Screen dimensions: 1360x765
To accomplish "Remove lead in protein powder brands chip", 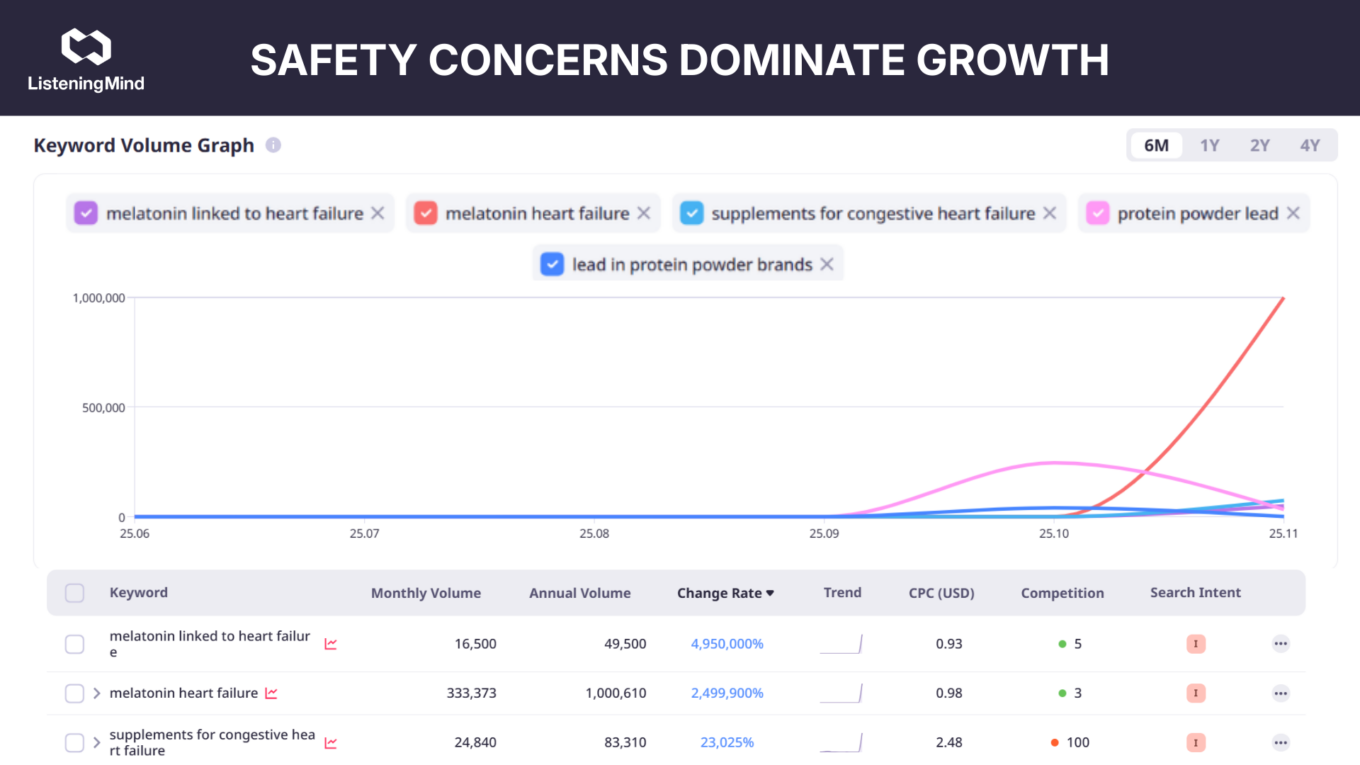I will tap(827, 264).
